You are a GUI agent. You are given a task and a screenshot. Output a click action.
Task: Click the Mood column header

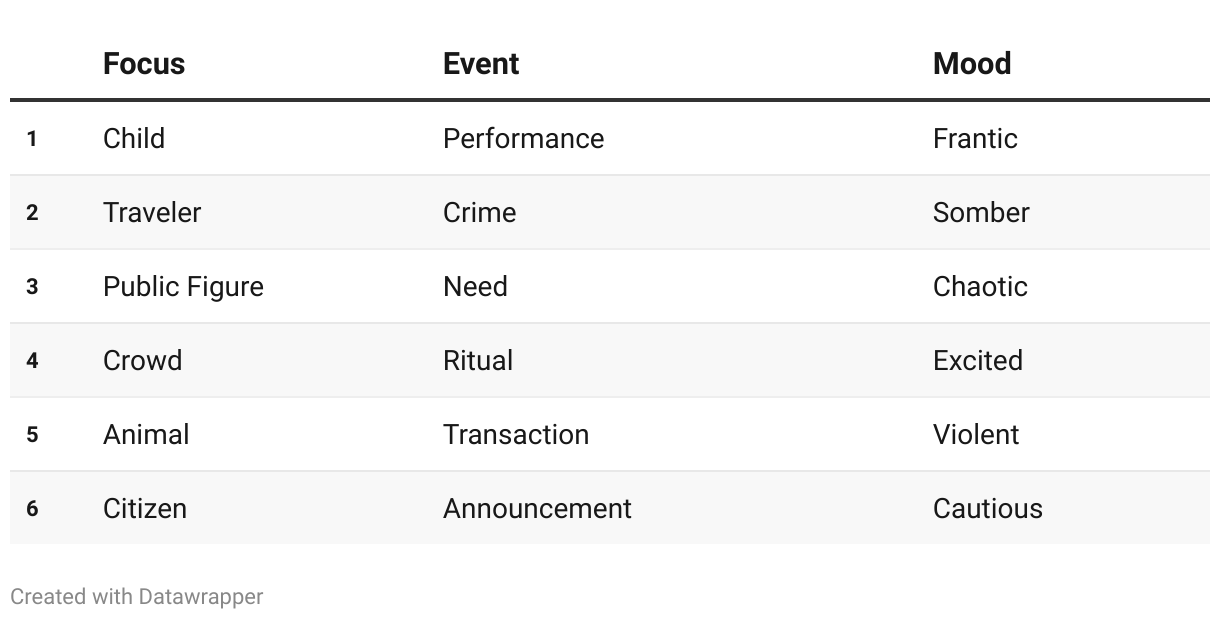[972, 64]
